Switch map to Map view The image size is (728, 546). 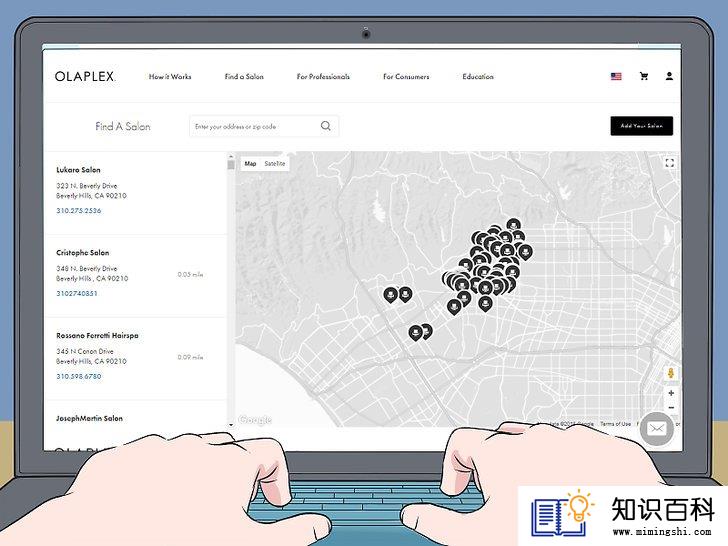click(x=250, y=163)
